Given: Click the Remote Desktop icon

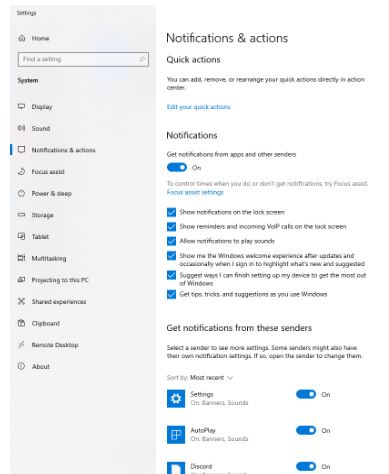Looking at the screenshot, I should tap(21, 345).
